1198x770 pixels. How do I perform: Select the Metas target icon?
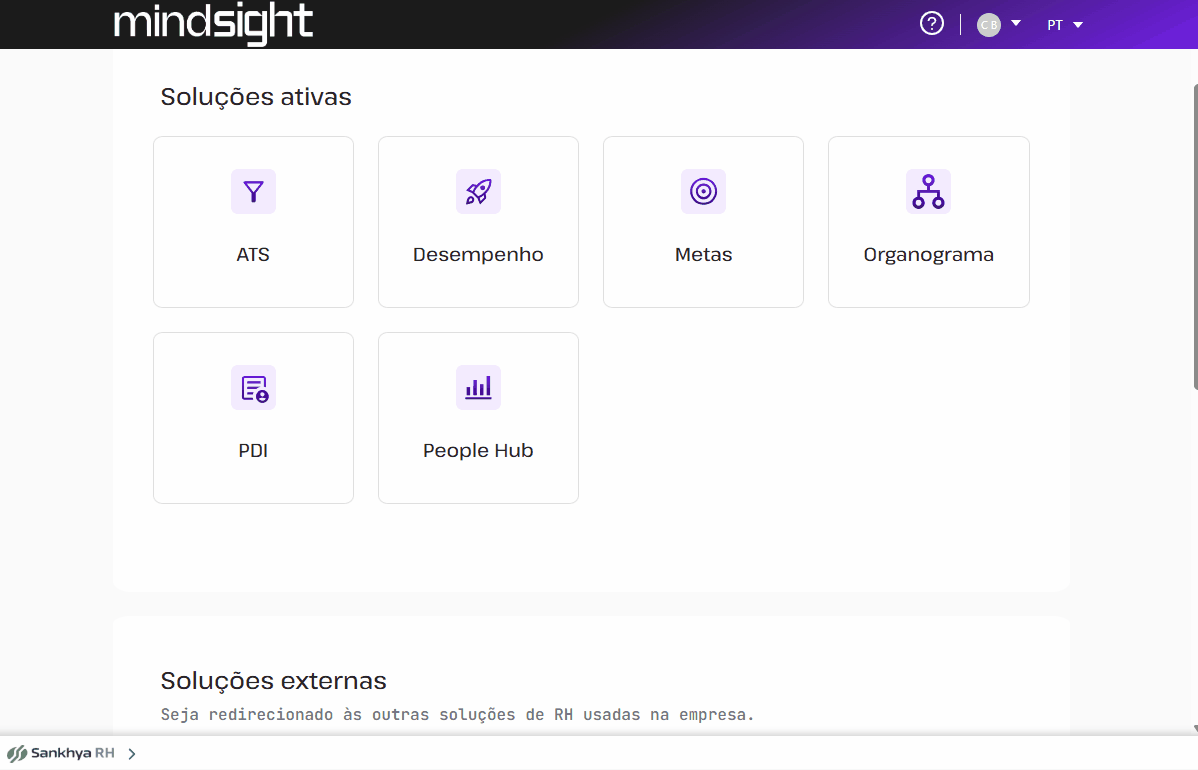[703, 191]
